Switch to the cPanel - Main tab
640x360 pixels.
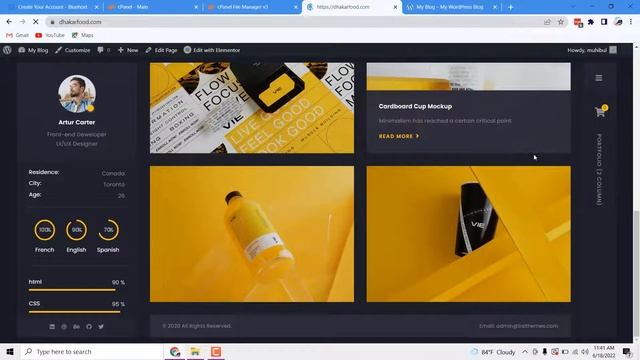click(152, 7)
